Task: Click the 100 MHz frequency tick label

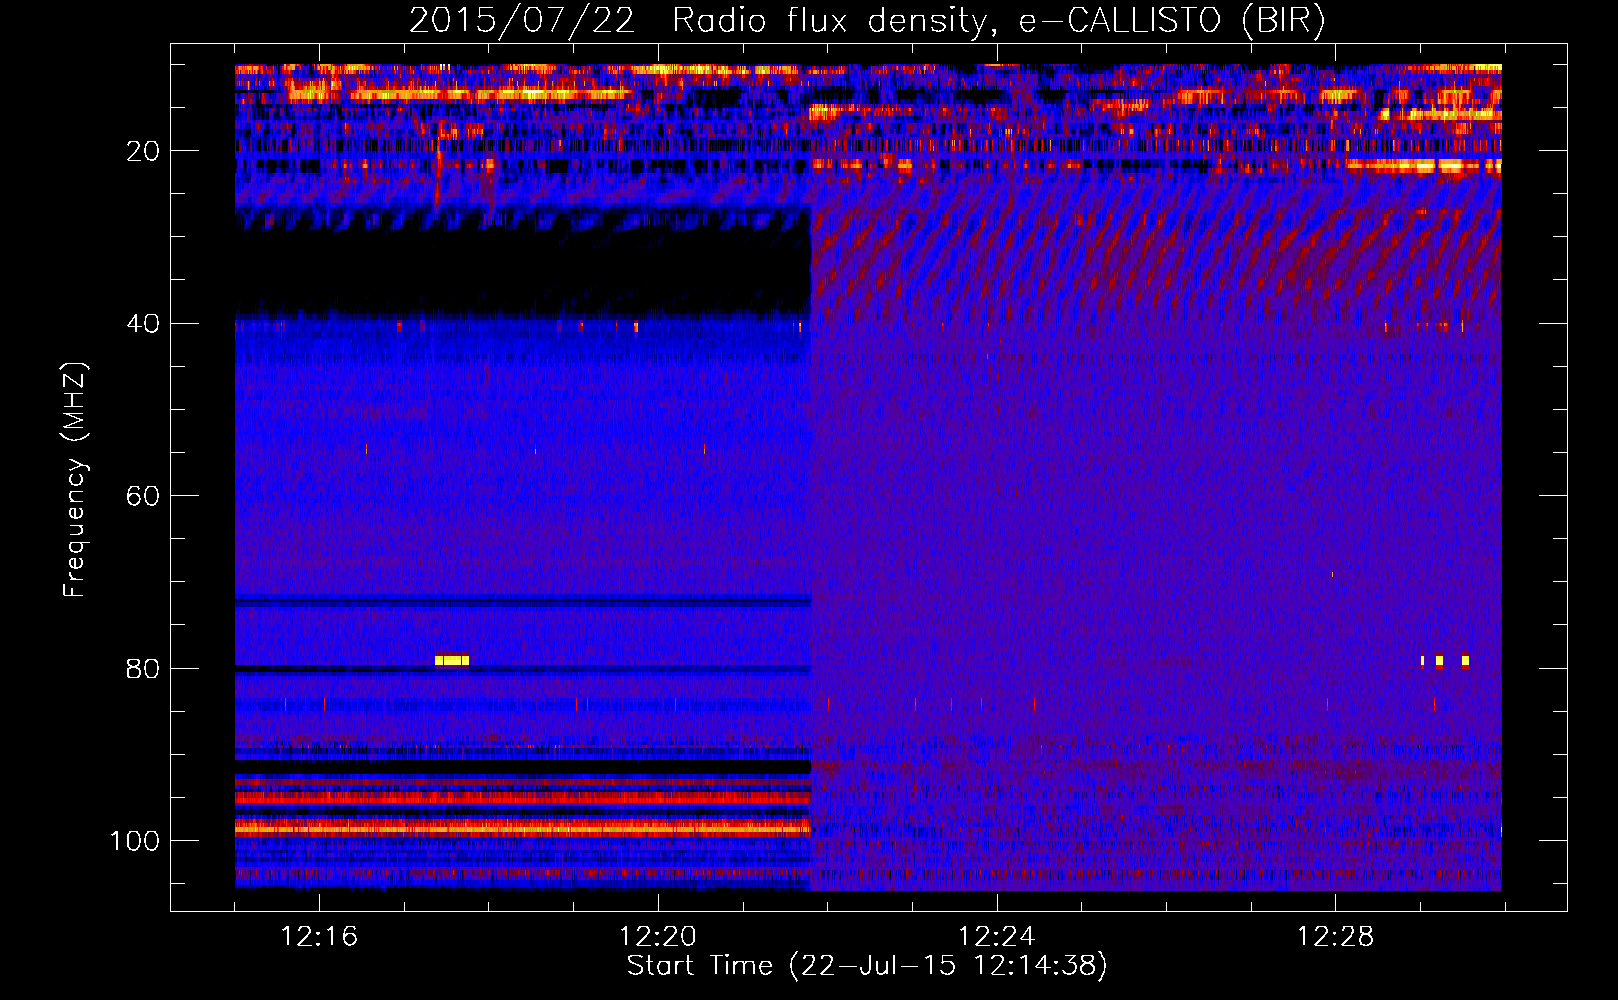Action: (x=136, y=841)
